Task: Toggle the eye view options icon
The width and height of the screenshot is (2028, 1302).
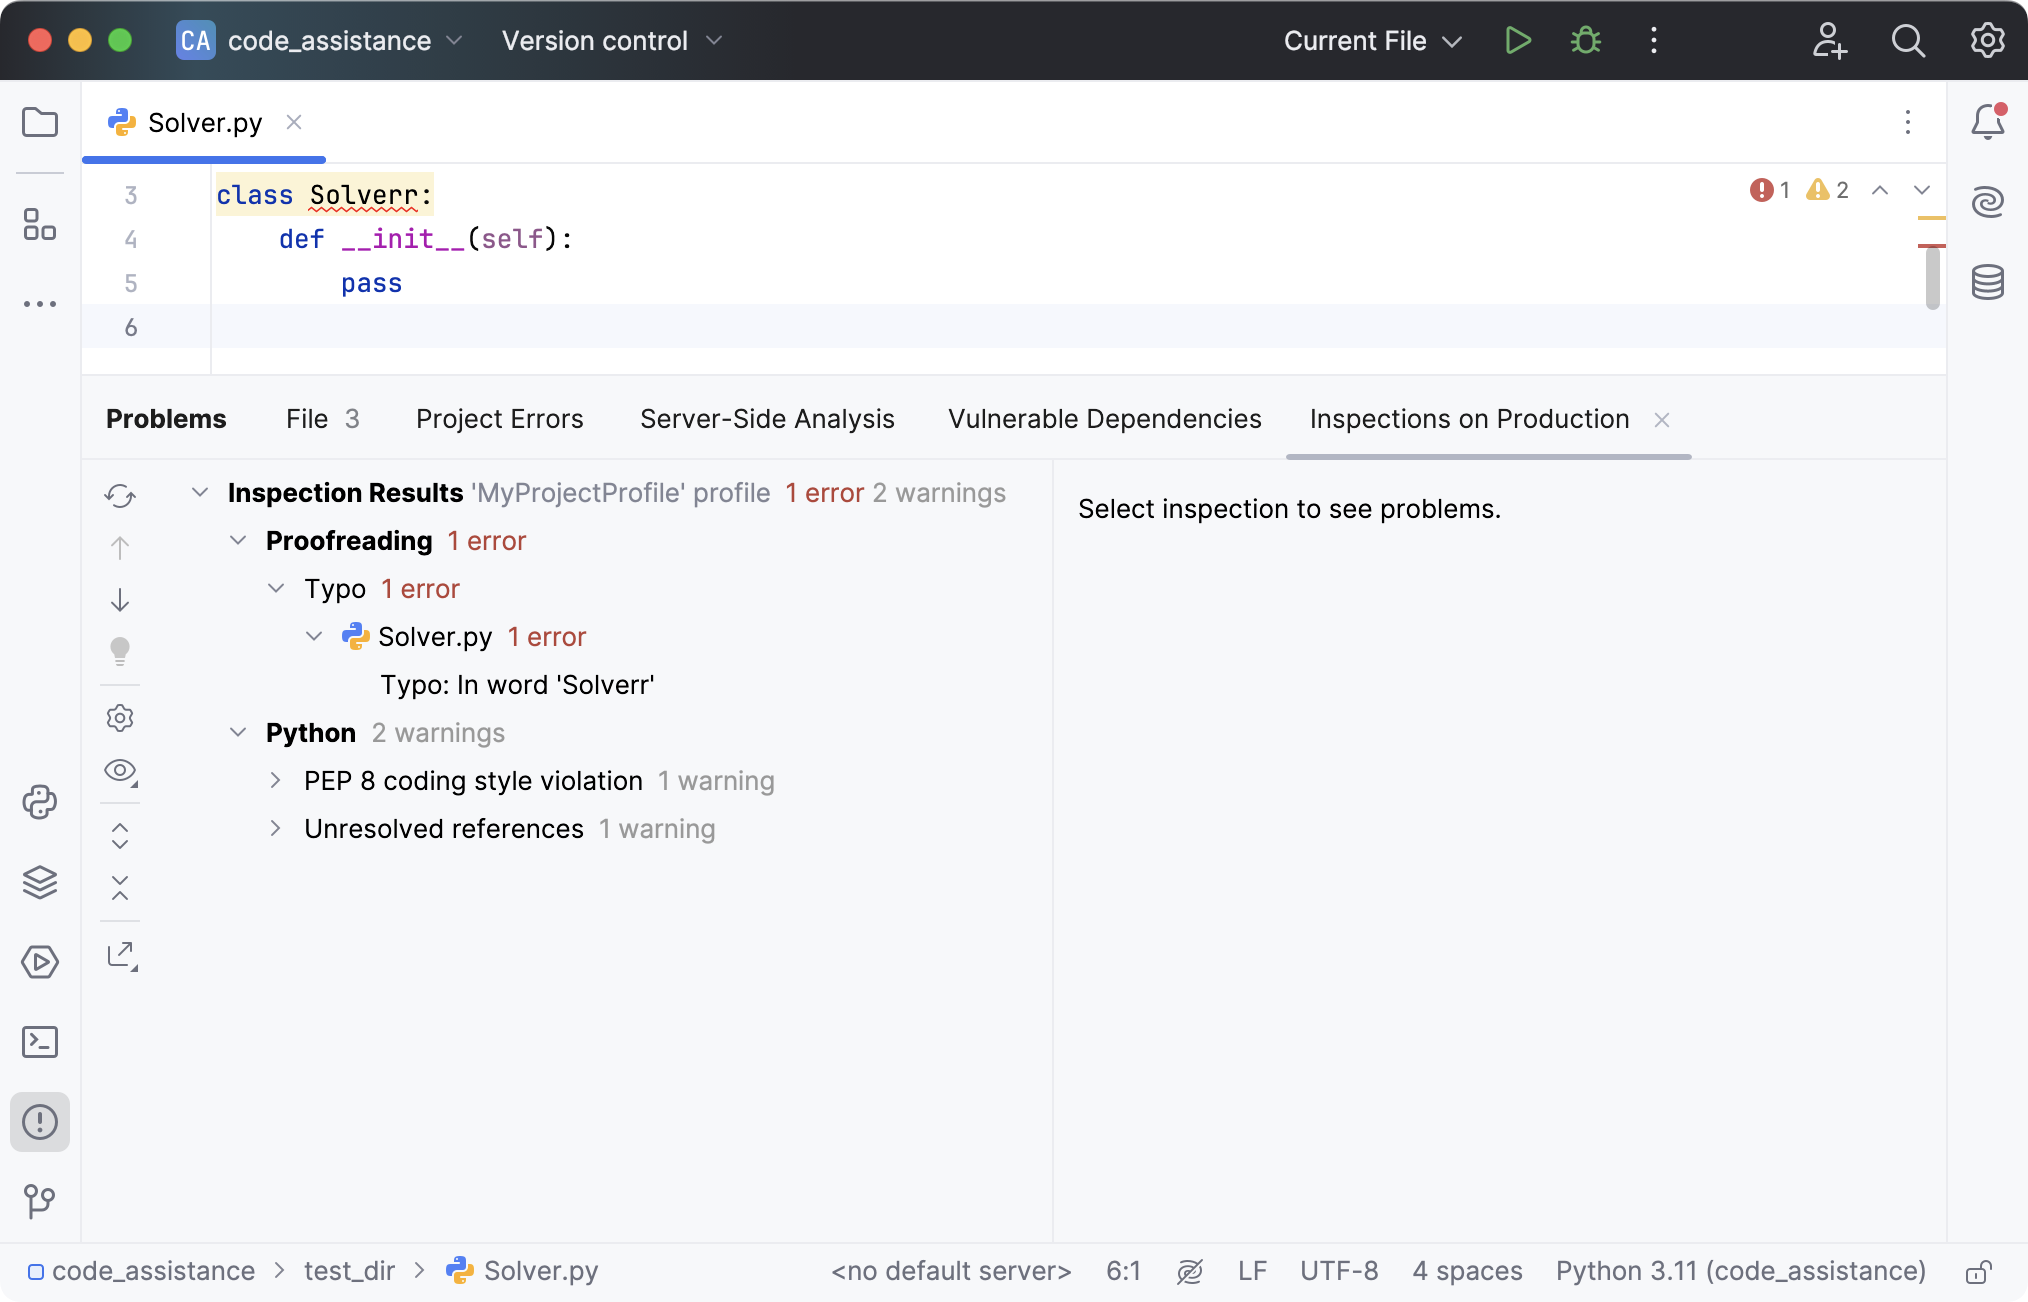Action: point(121,771)
